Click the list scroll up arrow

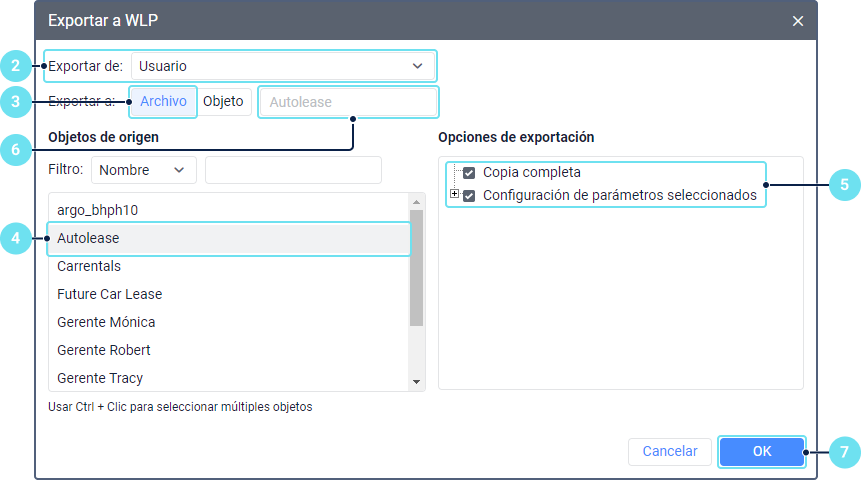pos(417,202)
